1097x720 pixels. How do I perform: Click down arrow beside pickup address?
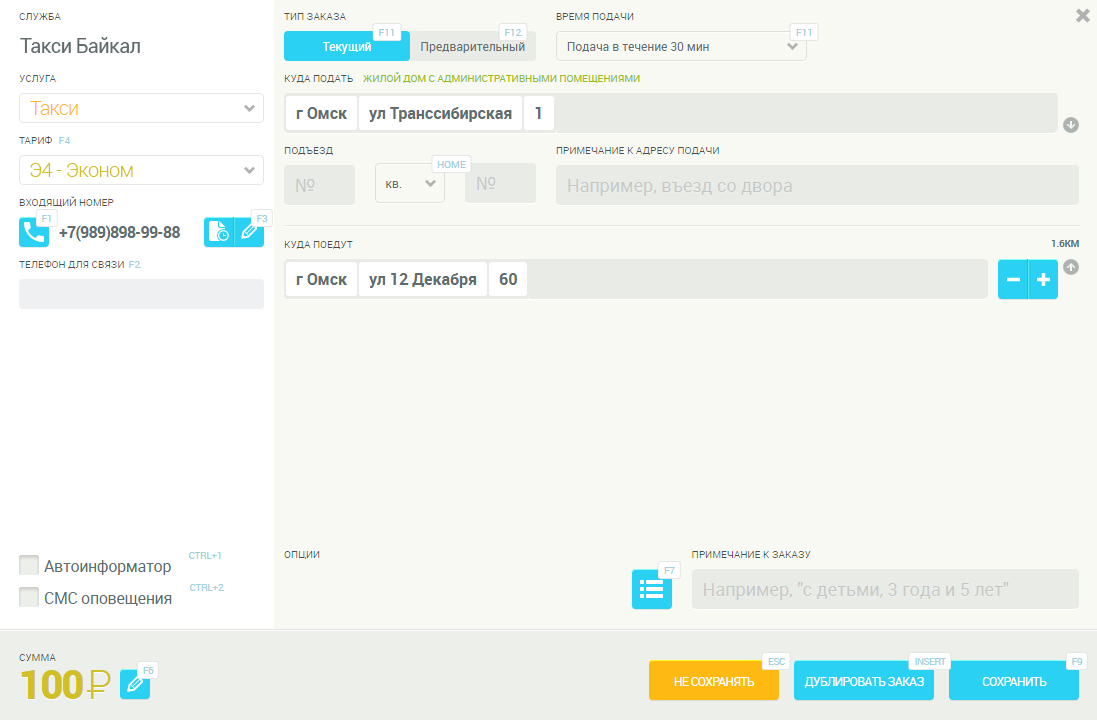(x=1071, y=125)
